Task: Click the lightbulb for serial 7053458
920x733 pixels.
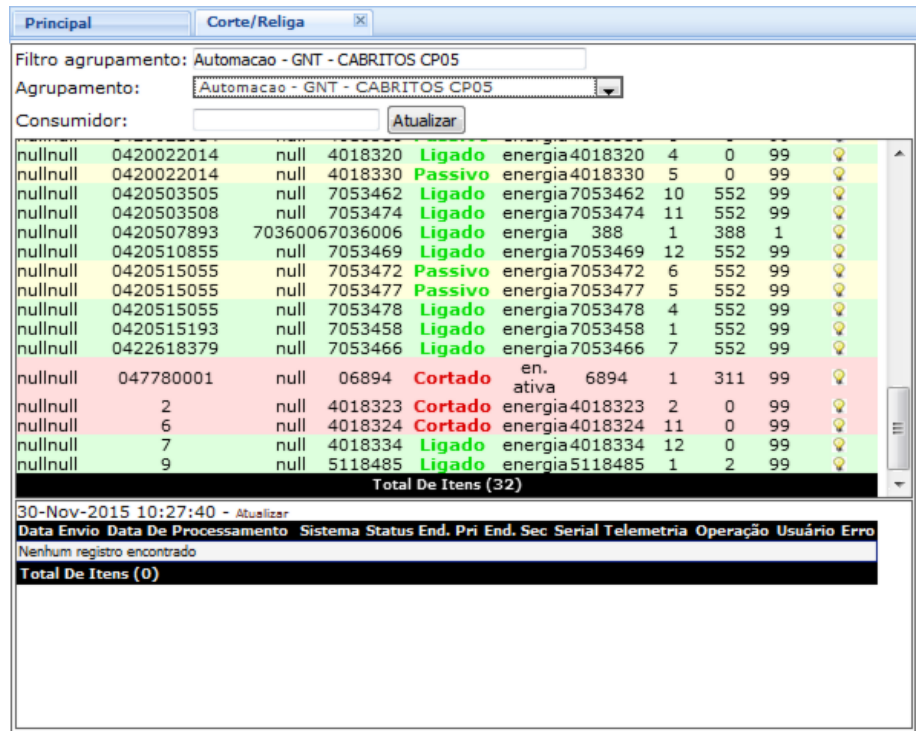Action: coord(839,329)
